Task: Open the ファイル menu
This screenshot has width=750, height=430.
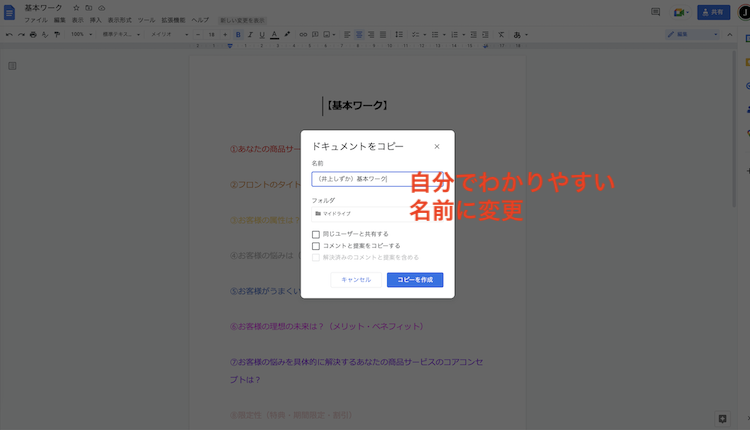Action: pyautogui.click(x=35, y=20)
